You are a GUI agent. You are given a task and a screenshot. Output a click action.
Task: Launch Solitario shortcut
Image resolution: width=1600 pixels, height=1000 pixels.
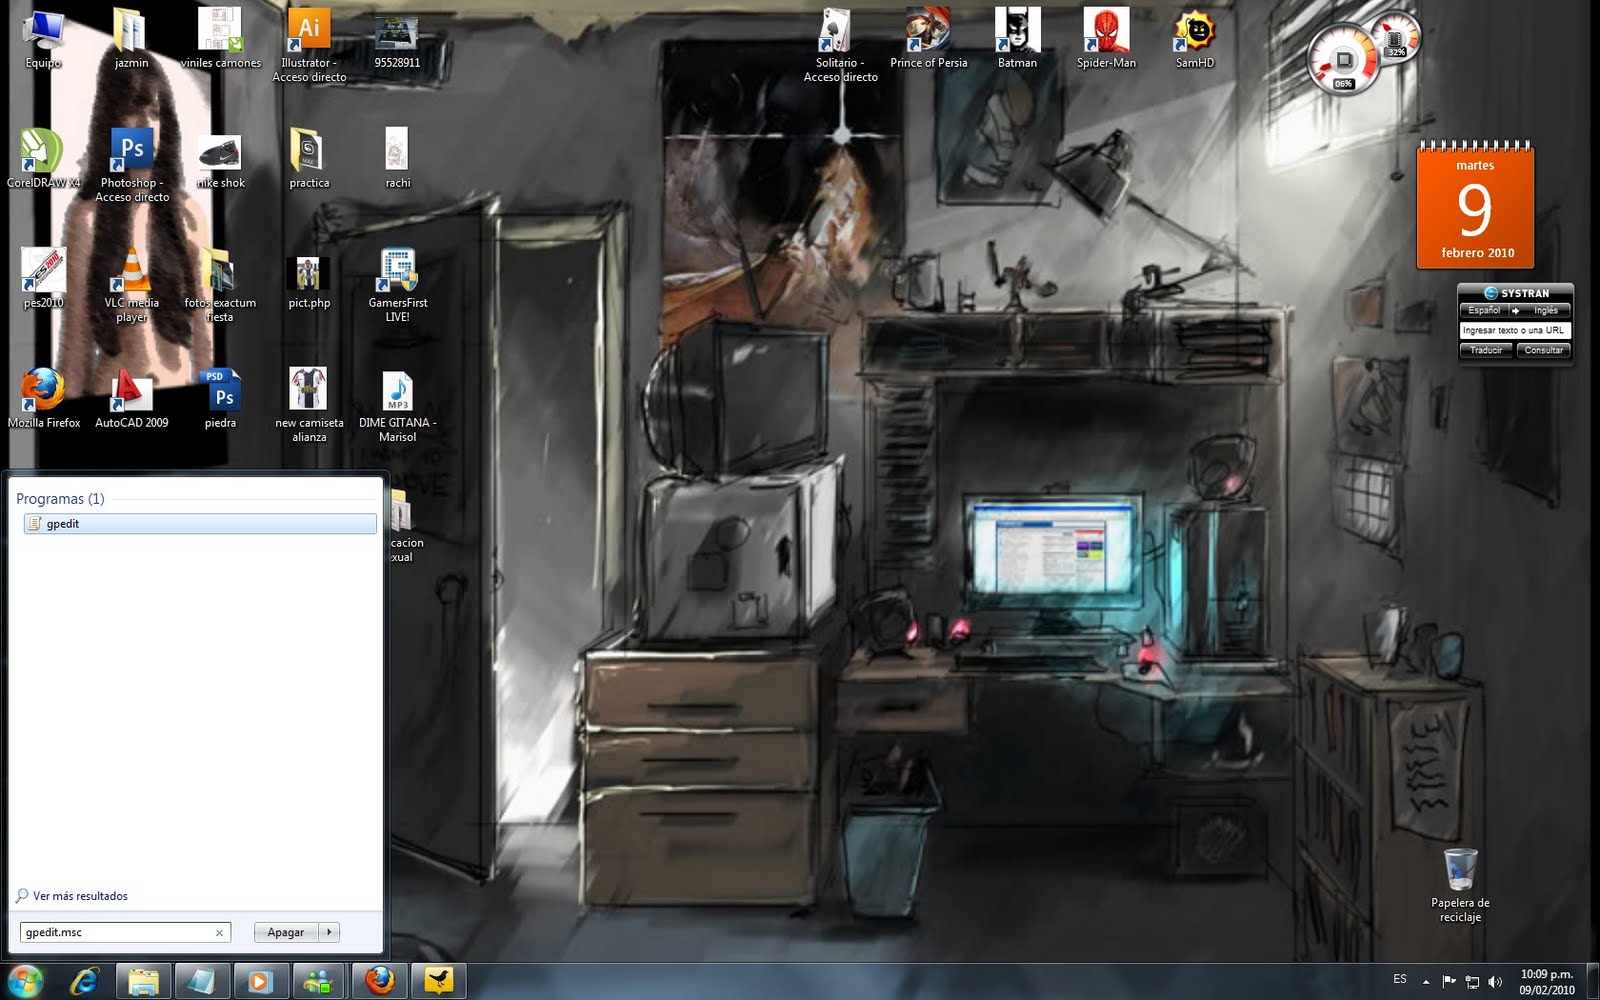point(840,45)
